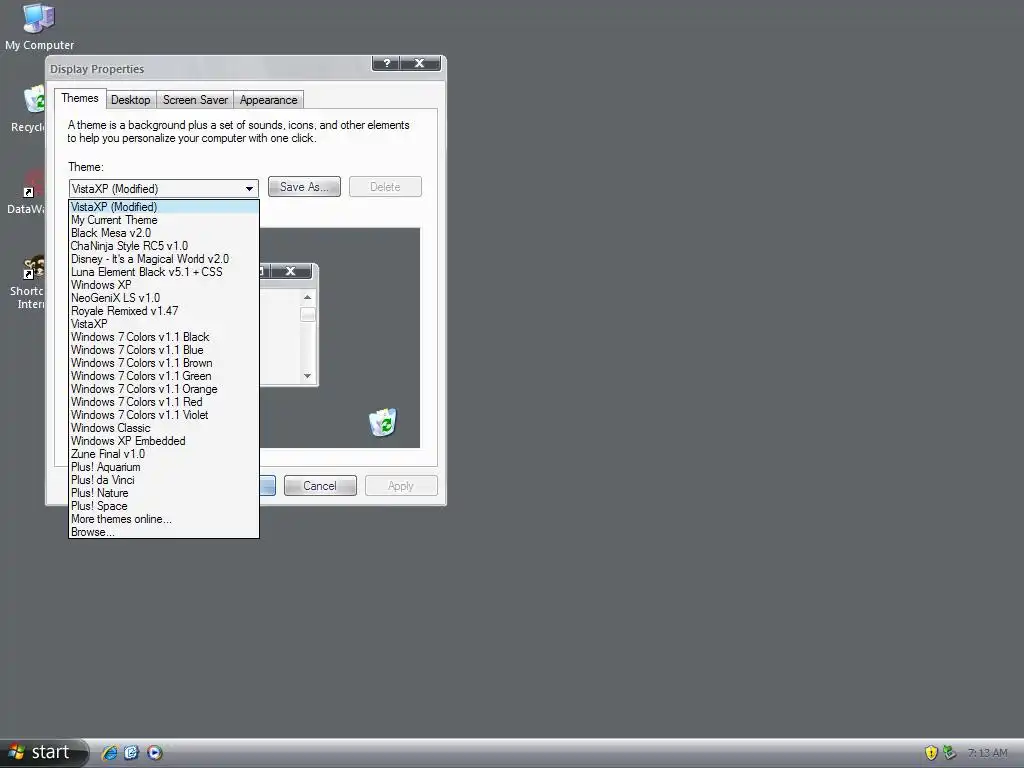Choose NeoGeniX LS v1.0 theme
This screenshot has height=768, width=1024.
[164, 298]
